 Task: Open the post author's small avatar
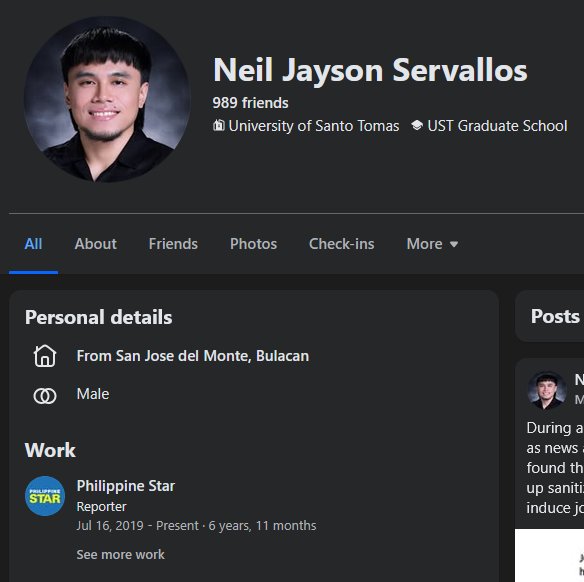[x=546, y=390]
